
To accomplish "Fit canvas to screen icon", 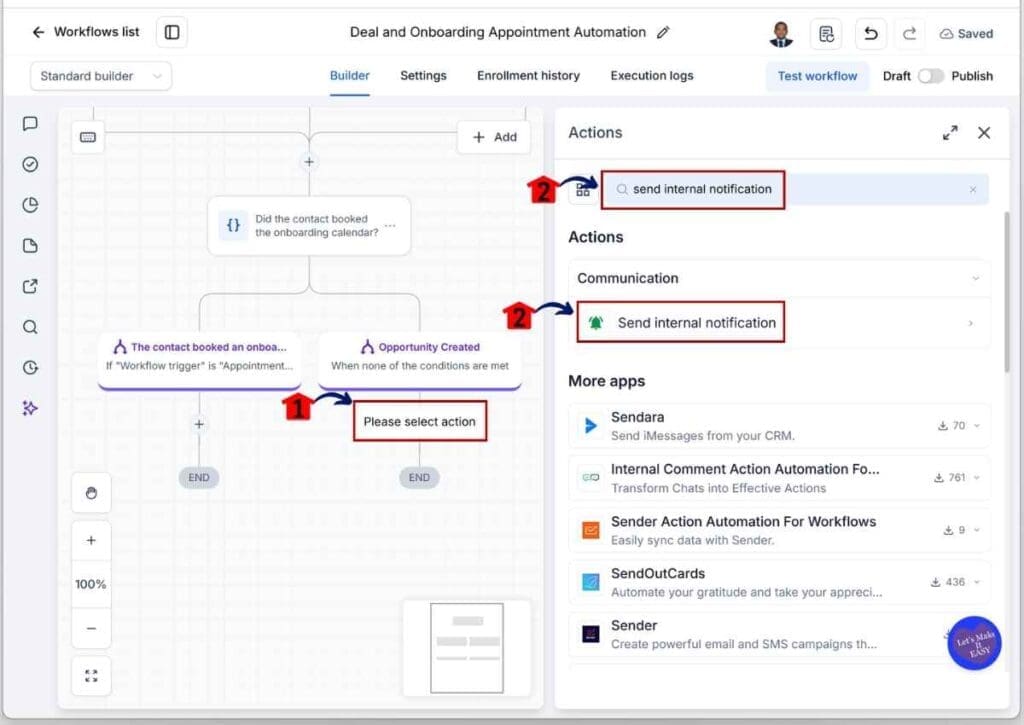I will (x=91, y=676).
